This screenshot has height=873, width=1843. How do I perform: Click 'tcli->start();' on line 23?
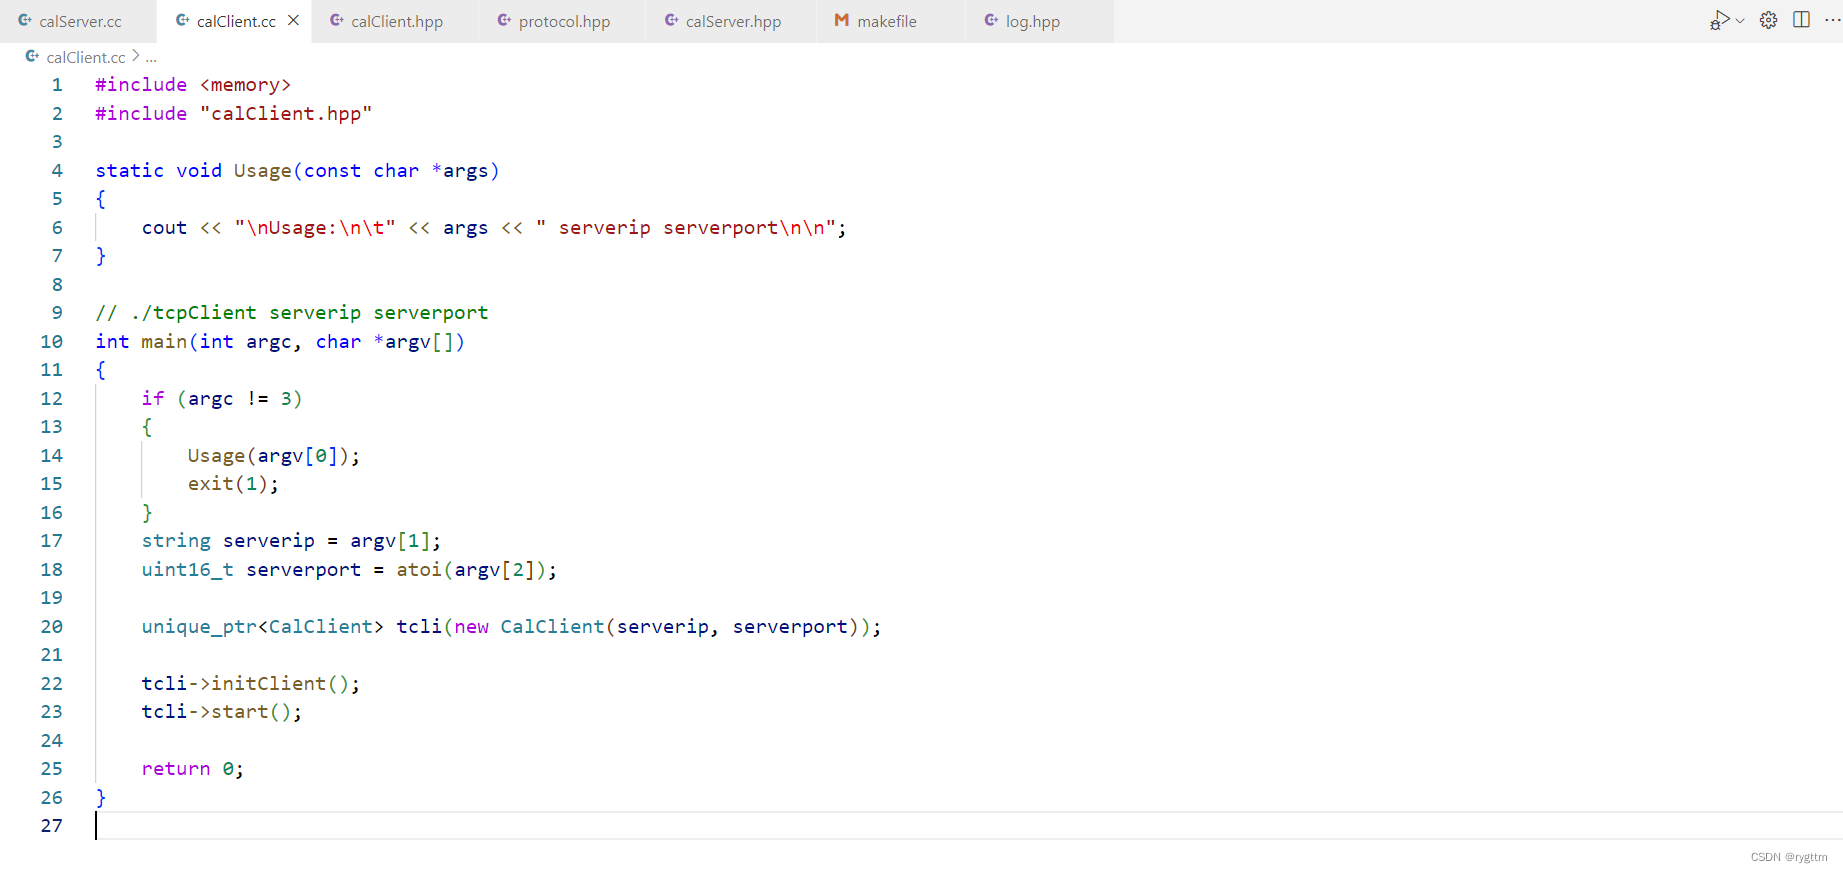222,712
